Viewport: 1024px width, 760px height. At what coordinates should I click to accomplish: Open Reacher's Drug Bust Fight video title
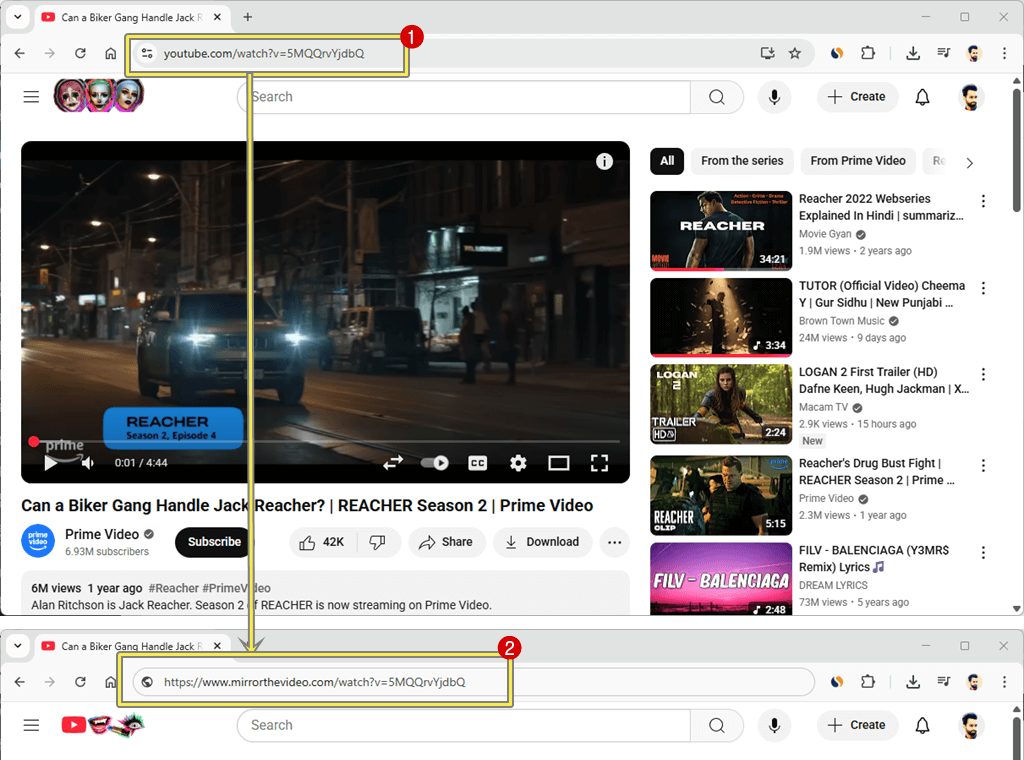876,471
